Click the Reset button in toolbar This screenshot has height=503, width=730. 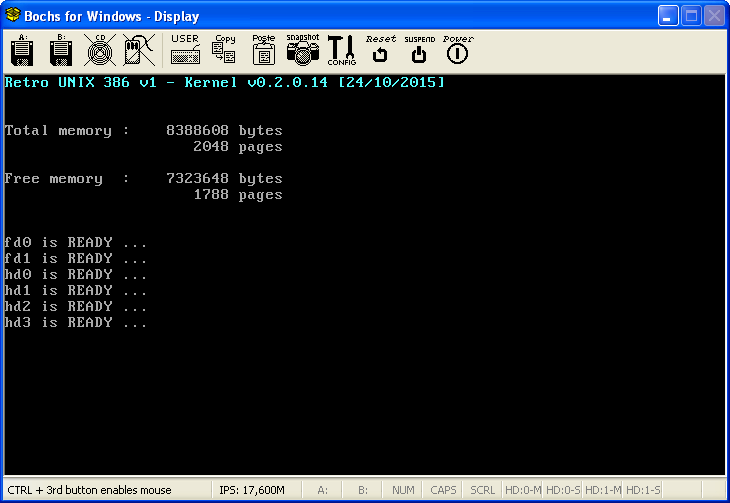point(380,50)
